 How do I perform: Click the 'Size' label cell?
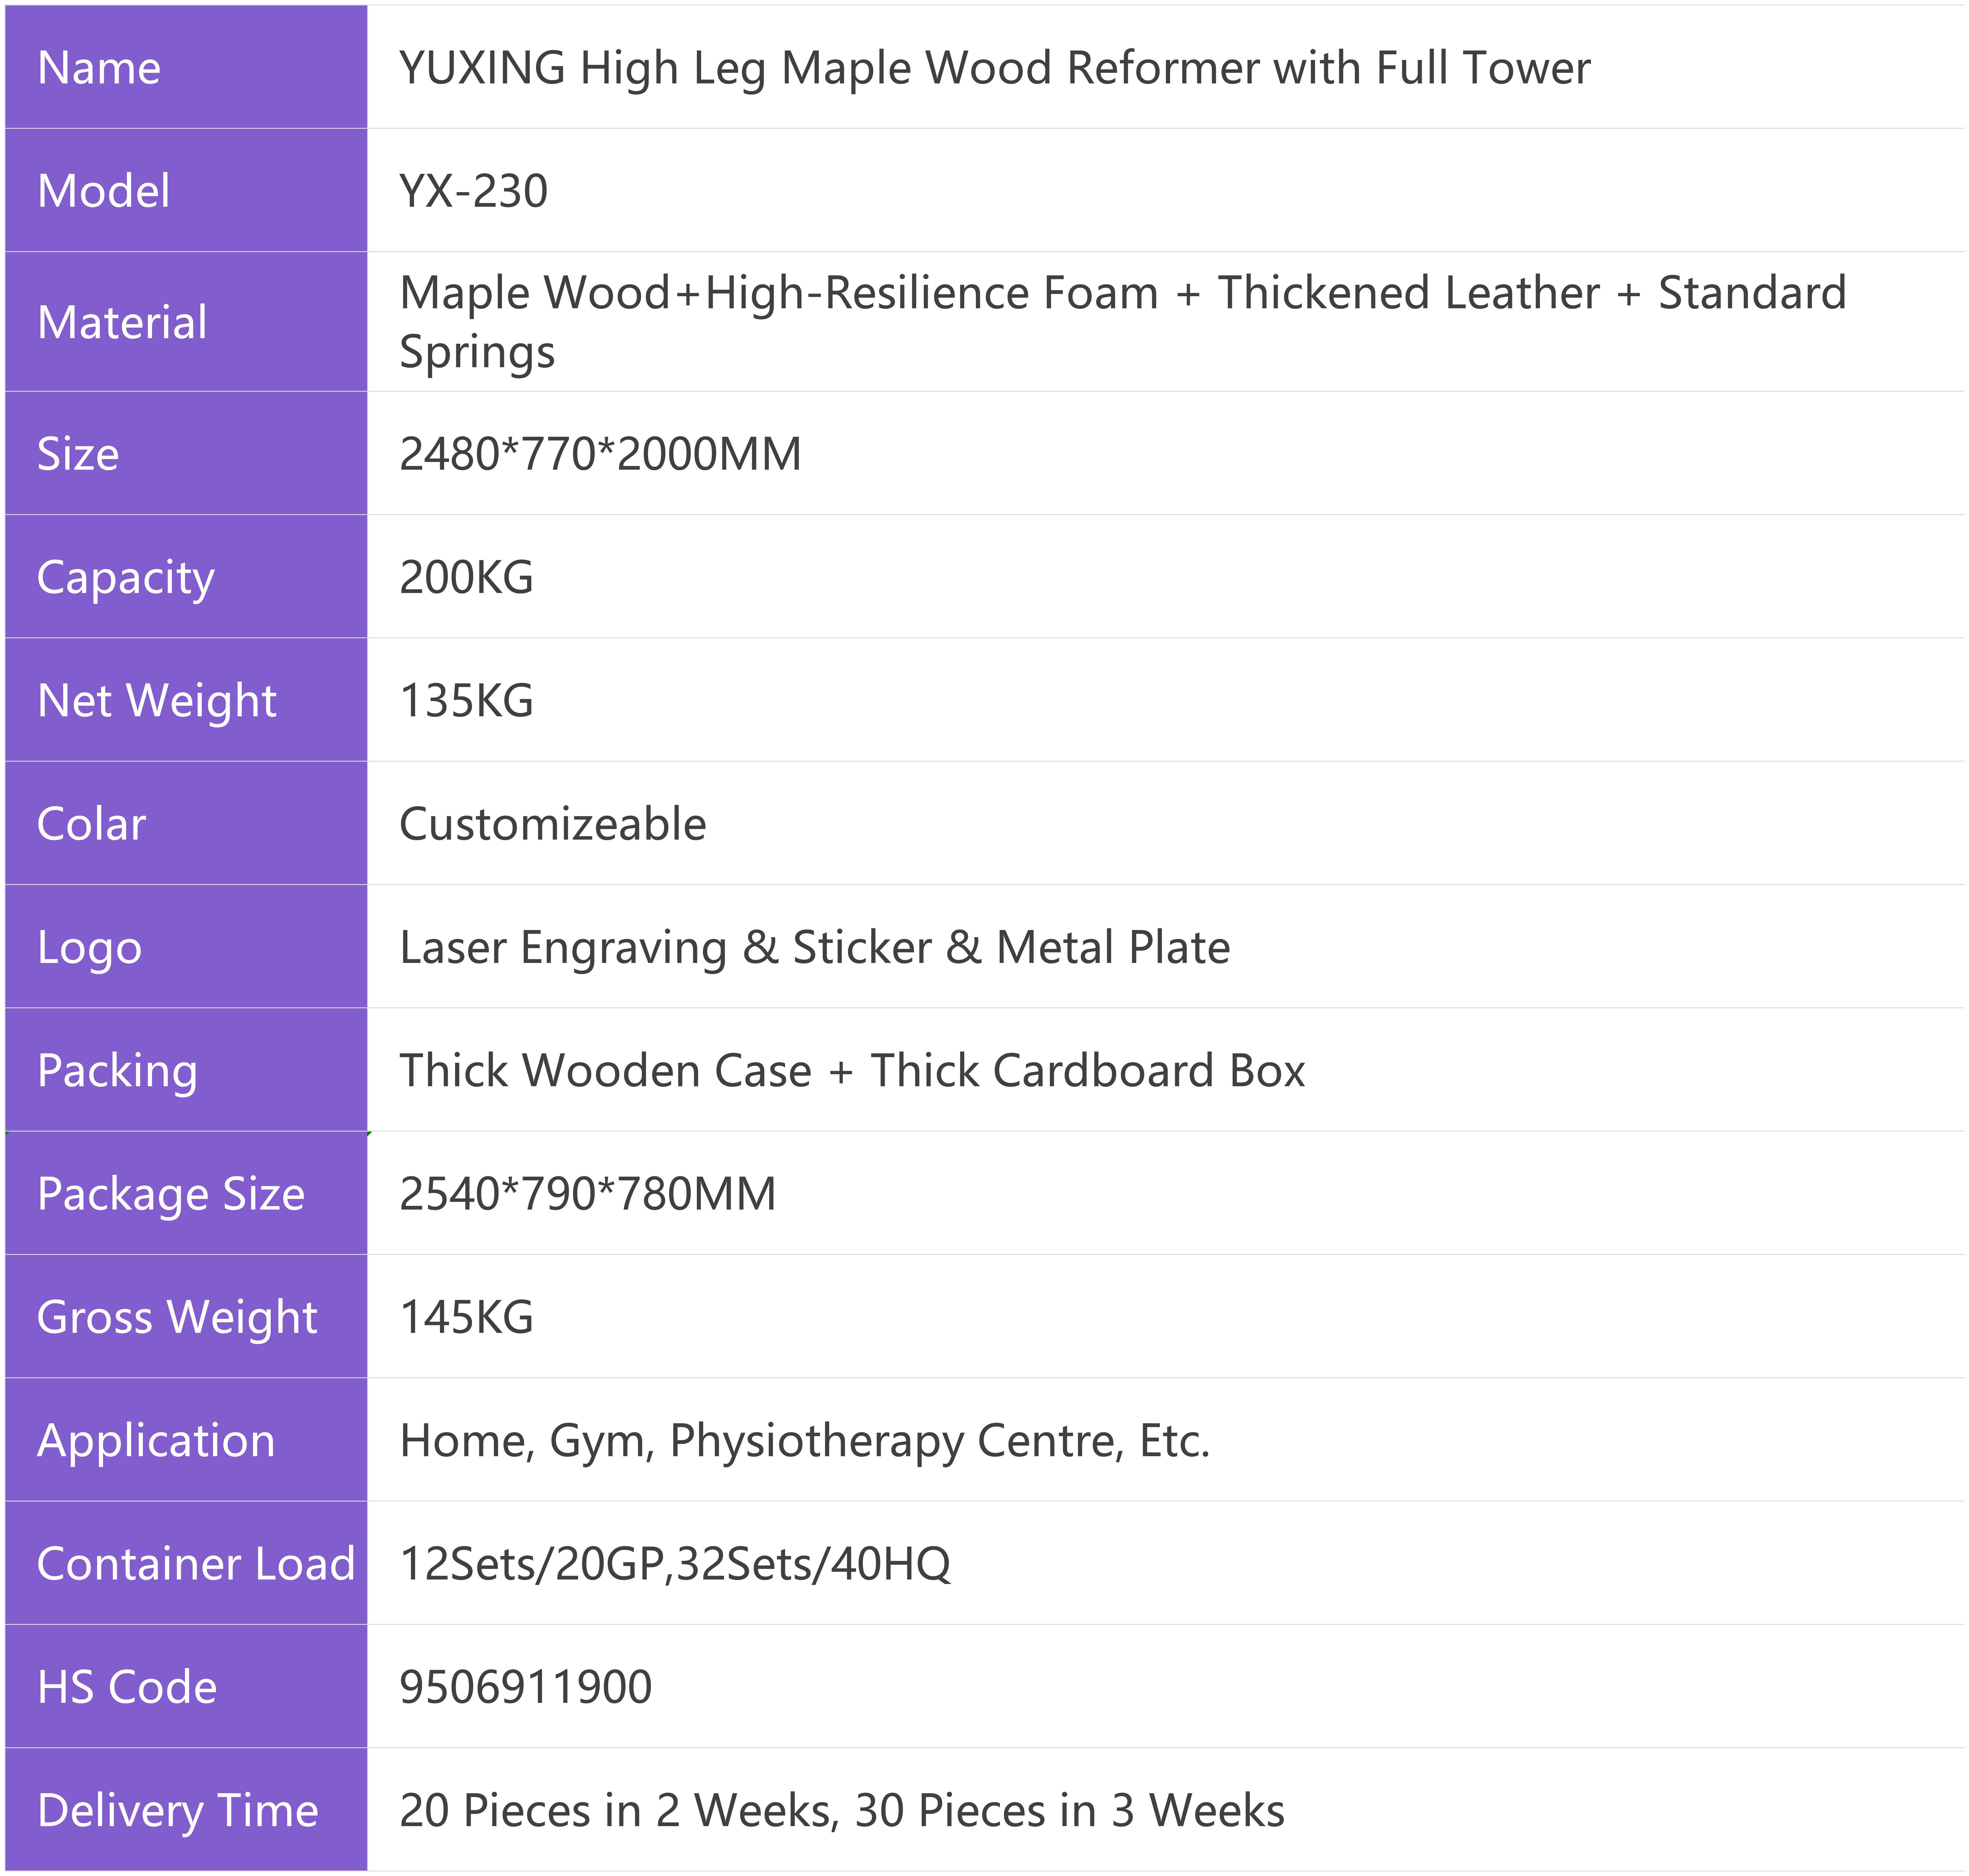(186, 453)
